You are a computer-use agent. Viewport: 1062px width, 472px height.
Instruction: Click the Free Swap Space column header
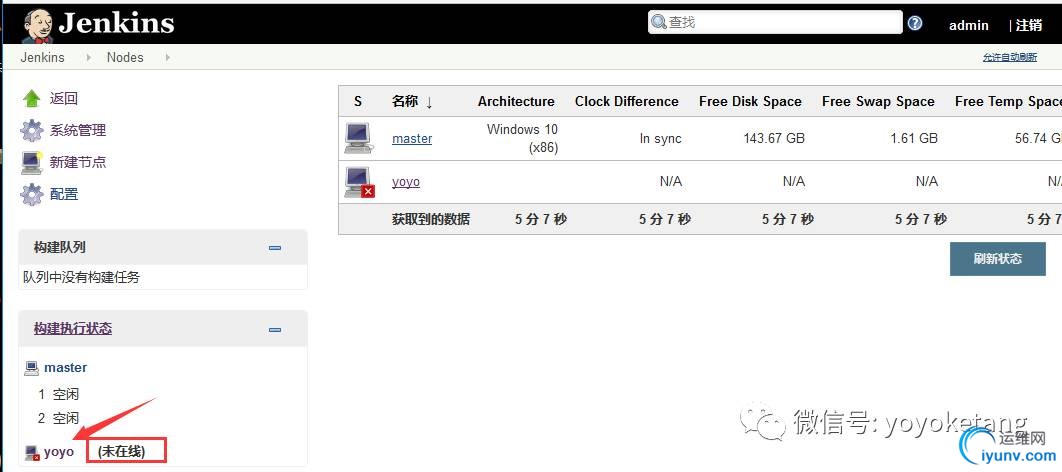pyautogui.click(x=878, y=102)
